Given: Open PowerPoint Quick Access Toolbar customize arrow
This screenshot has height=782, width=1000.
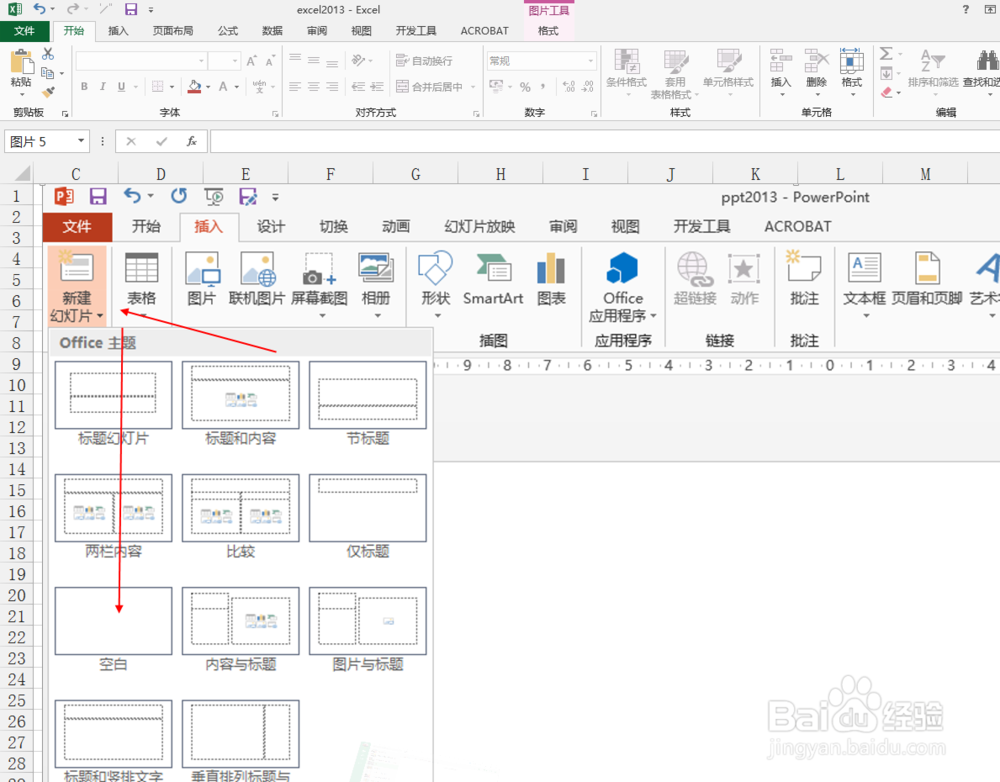Looking at the screenshot, I should pyautogui.click(x=276, y=197).
